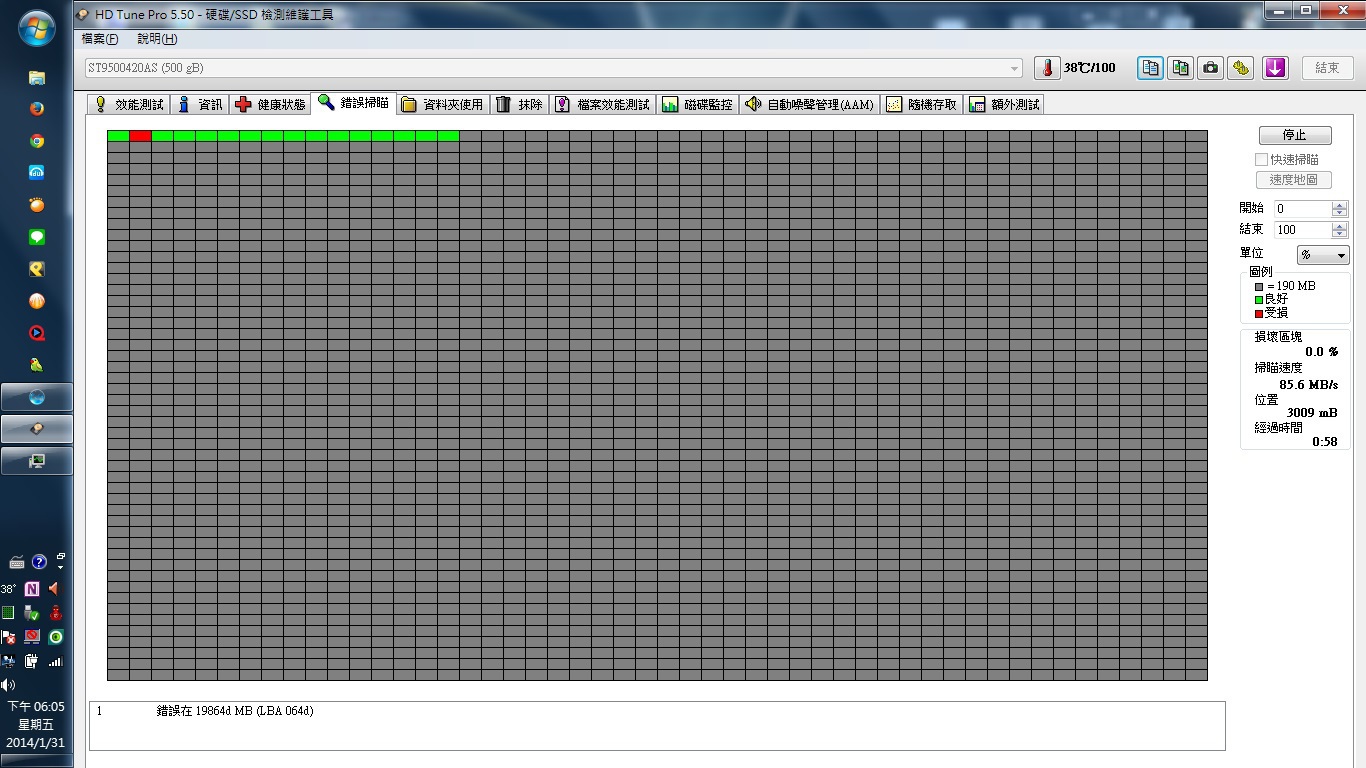
Task: Open Windows Explorer from taskbar
Action: click(x=37, y=77)
